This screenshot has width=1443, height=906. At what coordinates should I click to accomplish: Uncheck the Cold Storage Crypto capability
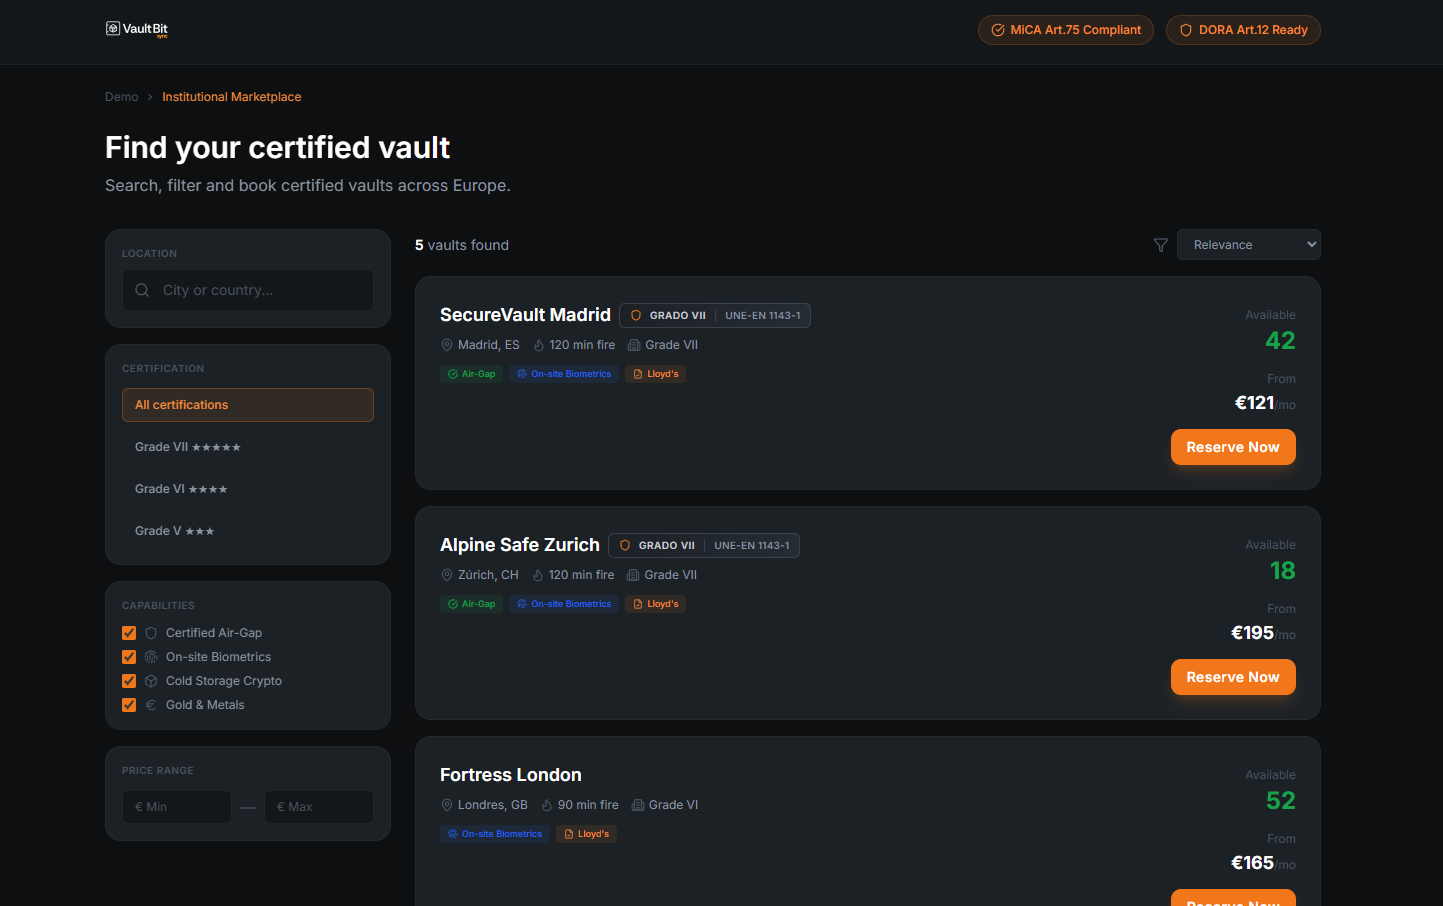128,680
